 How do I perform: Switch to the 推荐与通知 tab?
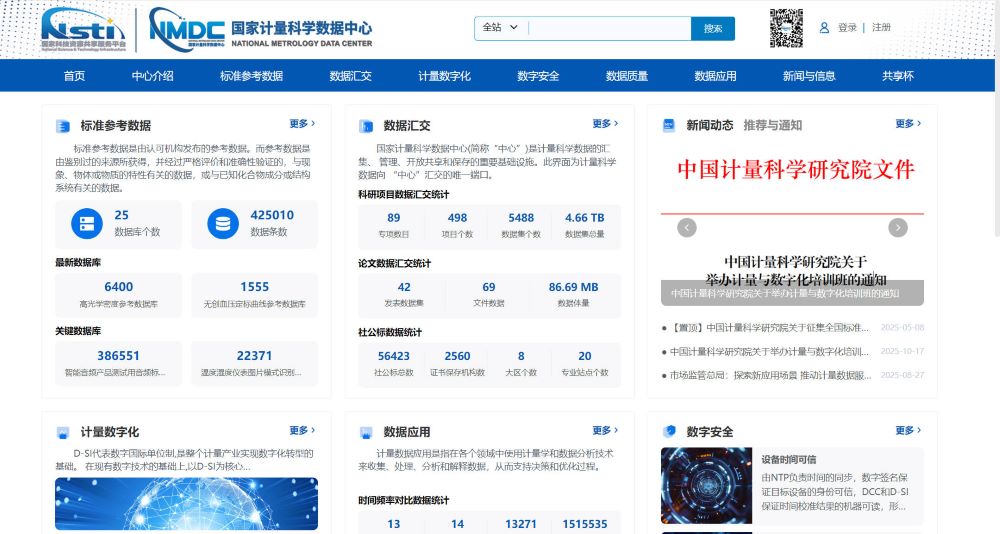772,125
